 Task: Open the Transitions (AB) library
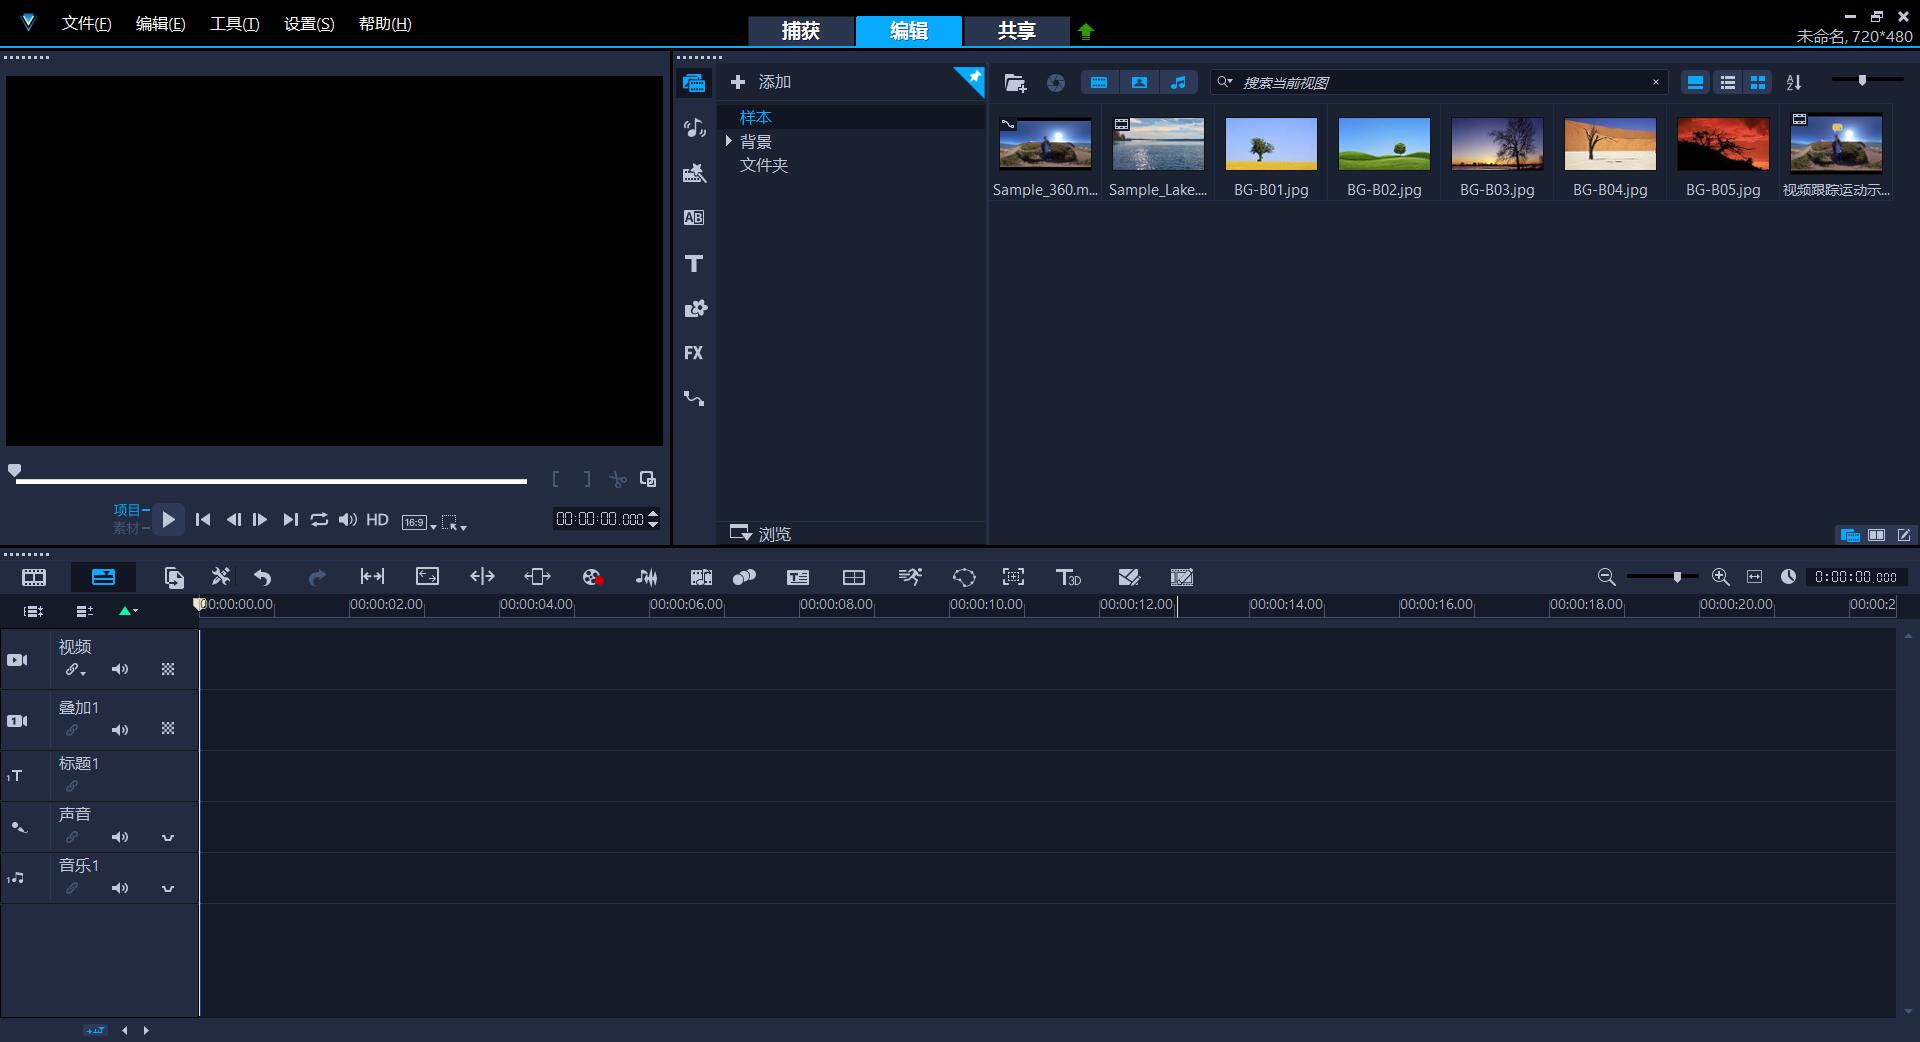pyautogui.click(x=694, y=218)
